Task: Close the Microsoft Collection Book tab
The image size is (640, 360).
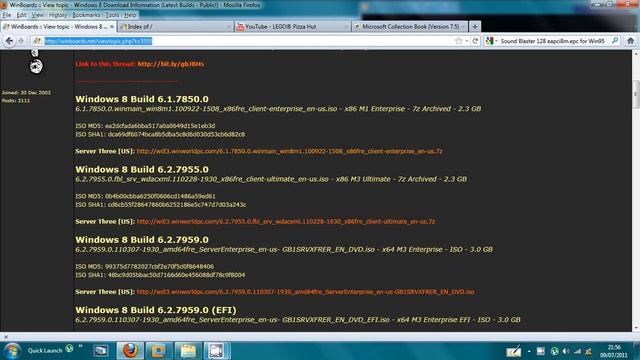Action: pyautogui.click(x=463, y=27)
